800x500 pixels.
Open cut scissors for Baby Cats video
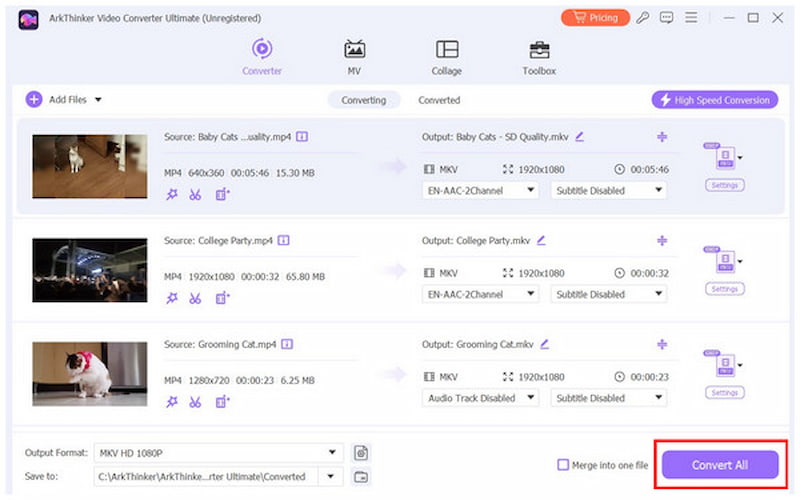pyautogui.click(x=195, y=194)
